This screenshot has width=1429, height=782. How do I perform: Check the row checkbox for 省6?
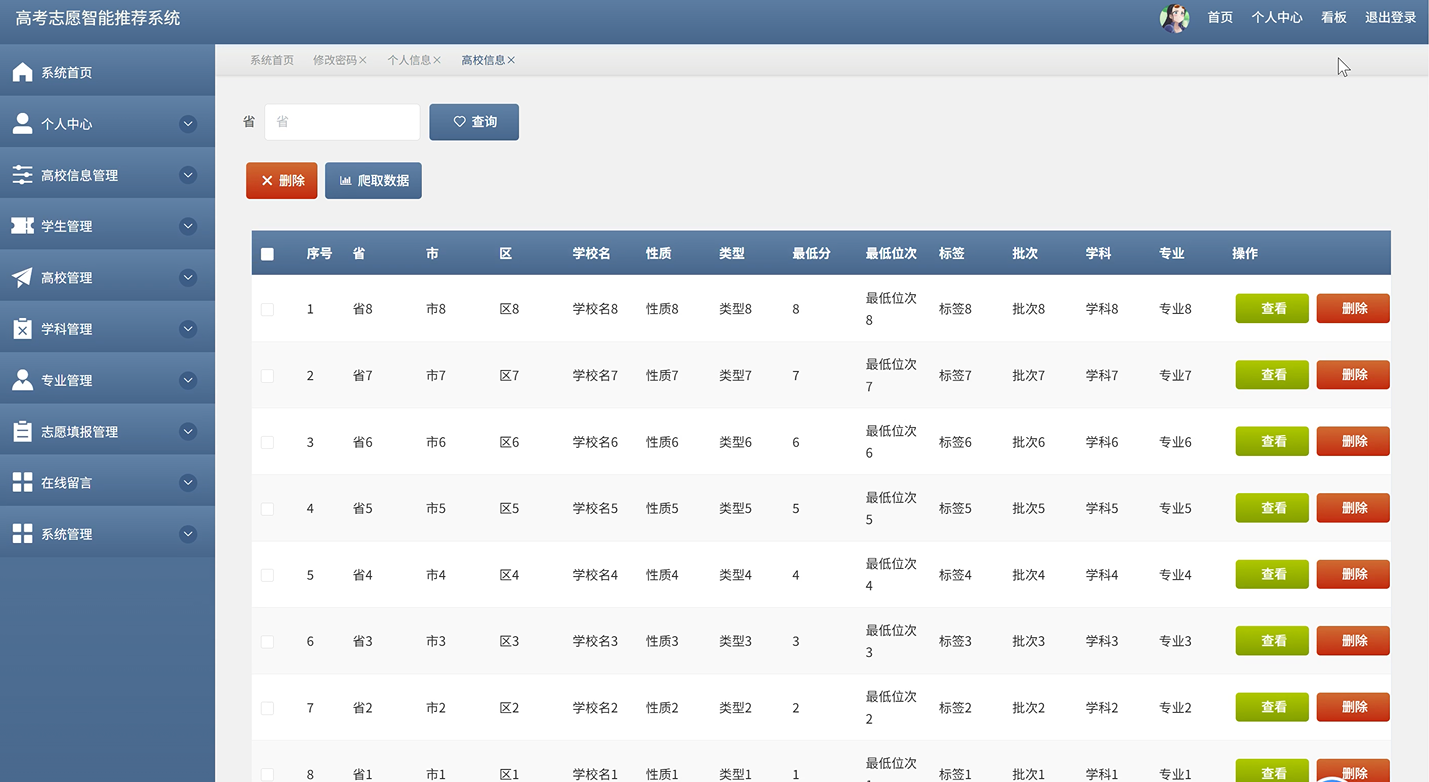tap(267, 442)
